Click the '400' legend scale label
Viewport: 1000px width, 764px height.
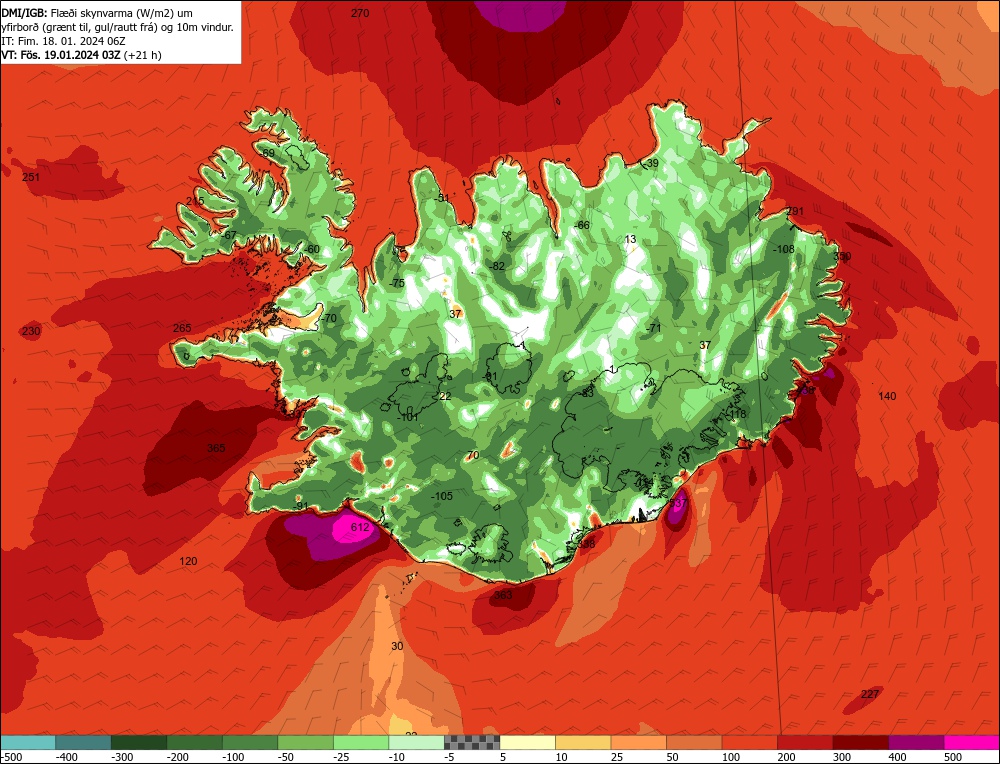(x=897, y=757)
